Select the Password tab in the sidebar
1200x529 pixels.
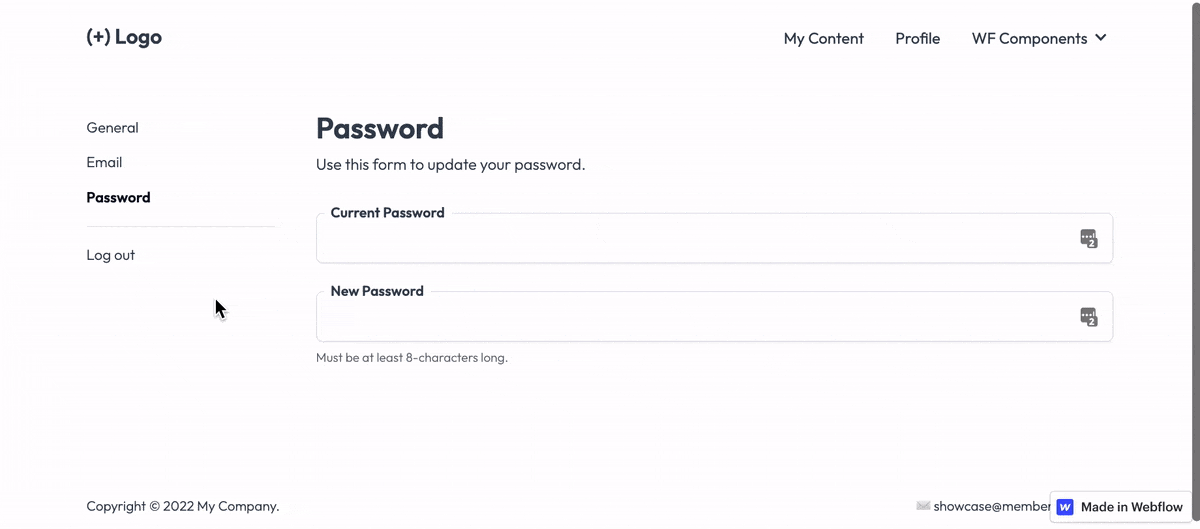coord(118,197)
